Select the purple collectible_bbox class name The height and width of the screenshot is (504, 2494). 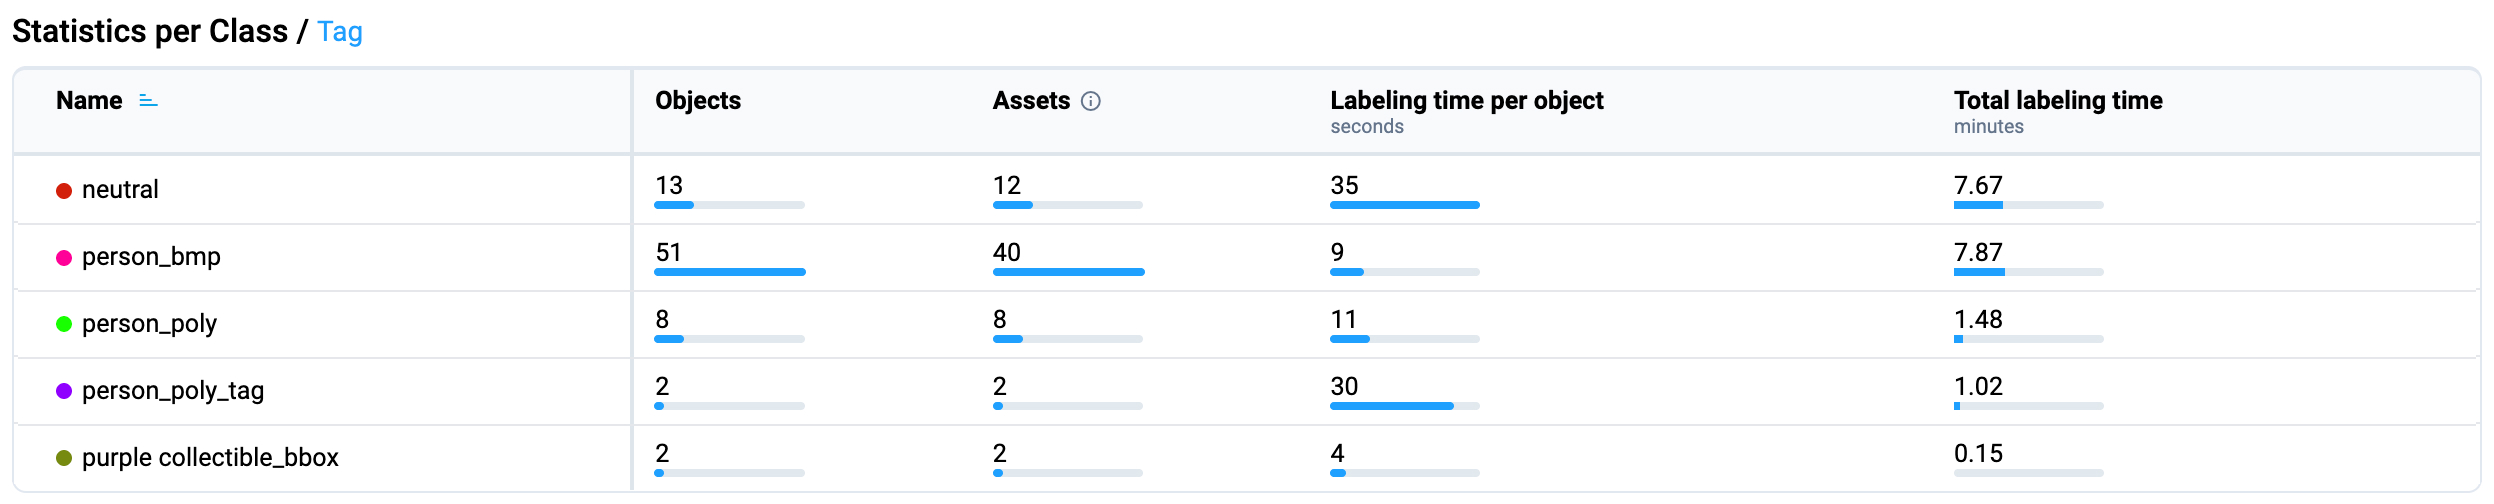(x=210, y=458)
